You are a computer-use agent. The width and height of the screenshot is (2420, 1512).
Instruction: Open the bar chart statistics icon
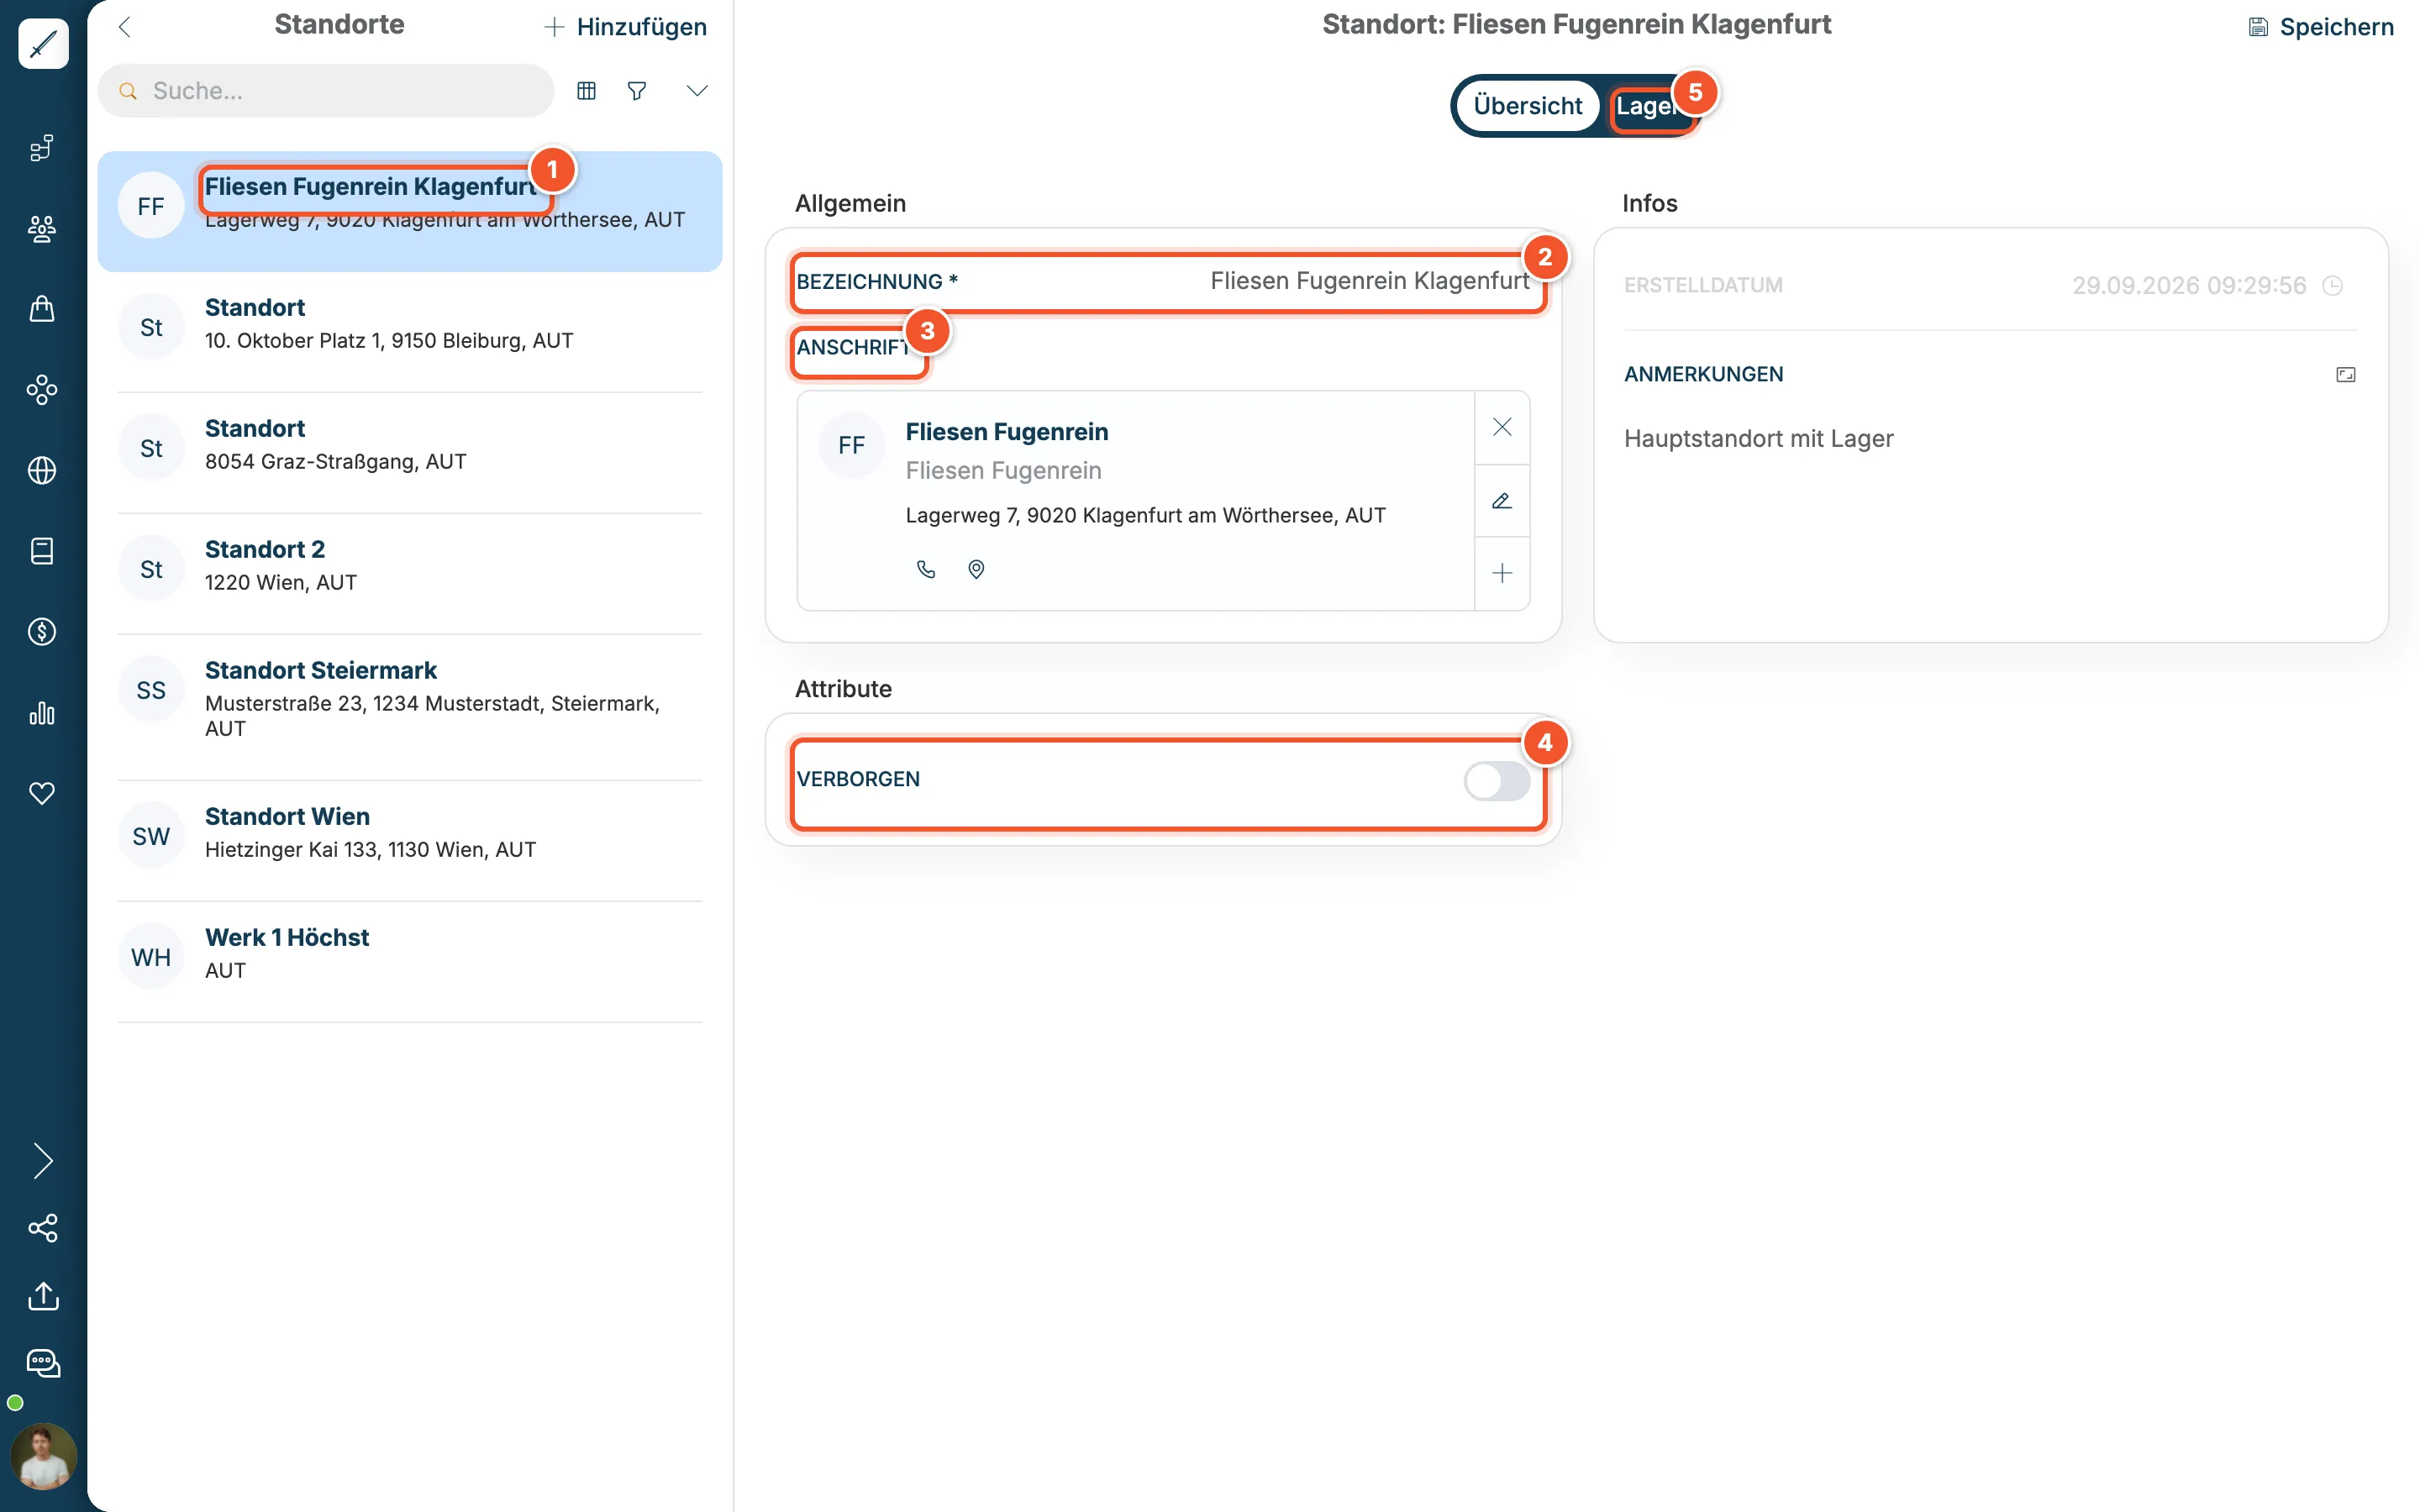(42, 713)
